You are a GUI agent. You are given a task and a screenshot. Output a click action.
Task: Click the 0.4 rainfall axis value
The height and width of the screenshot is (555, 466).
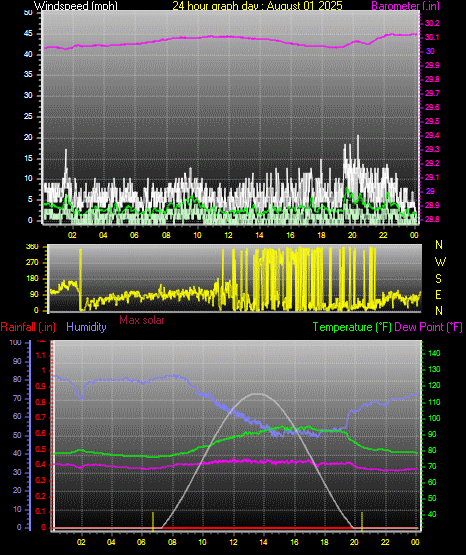tap(41, 465)
